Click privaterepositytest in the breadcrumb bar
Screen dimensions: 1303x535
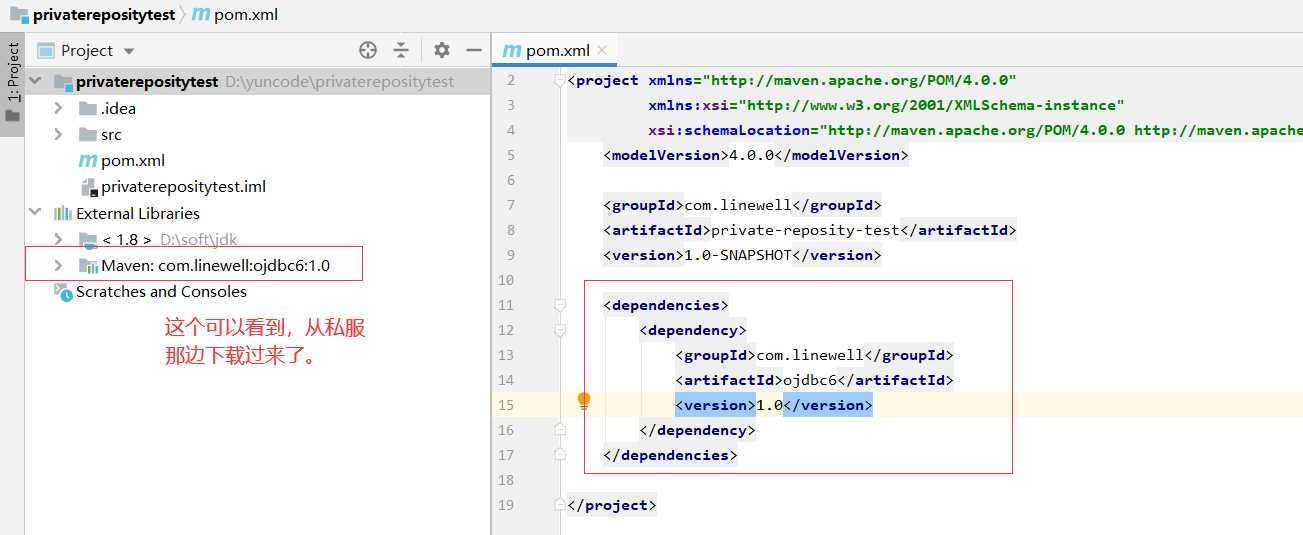[x=102, y=15]
